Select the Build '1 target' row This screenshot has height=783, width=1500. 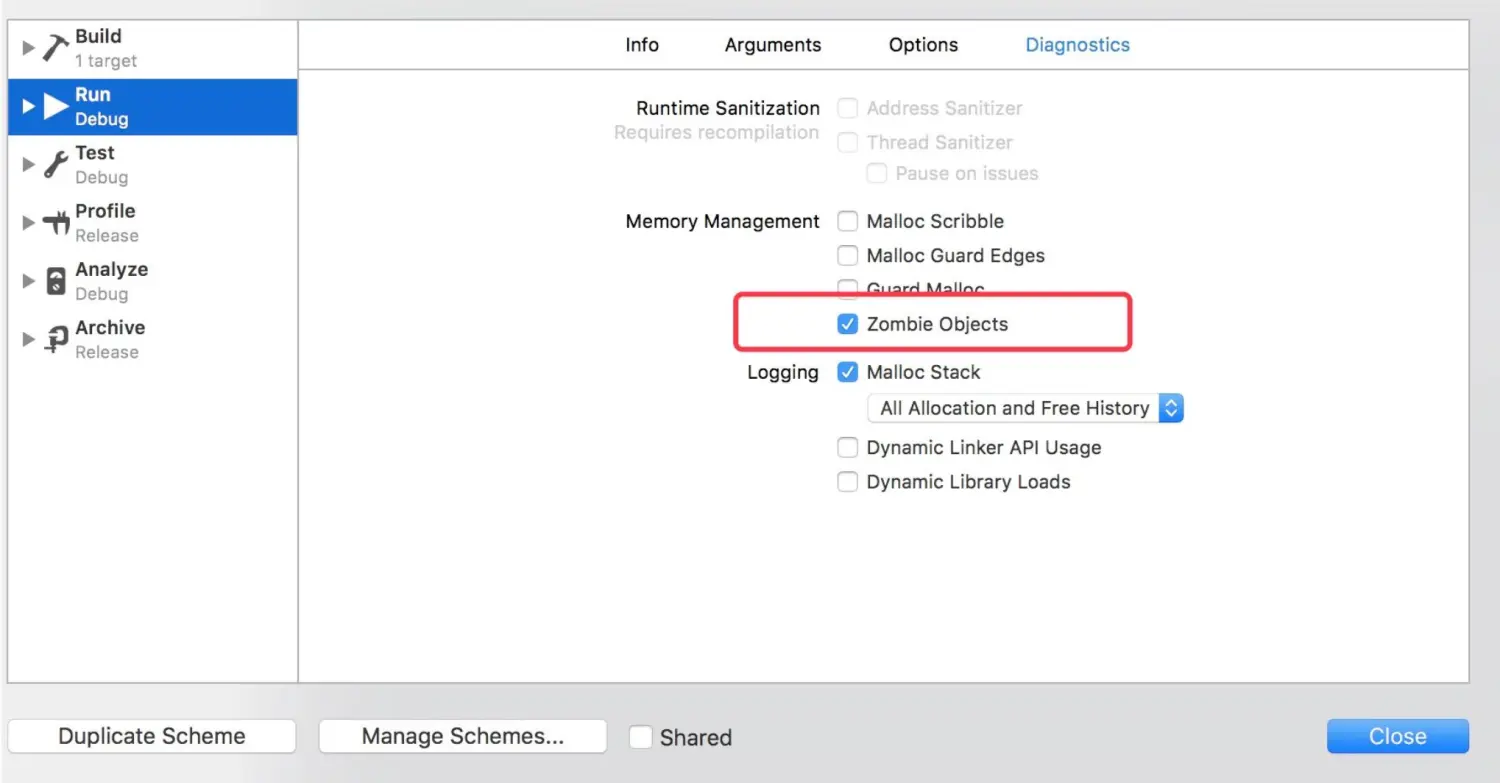[153, 48]
